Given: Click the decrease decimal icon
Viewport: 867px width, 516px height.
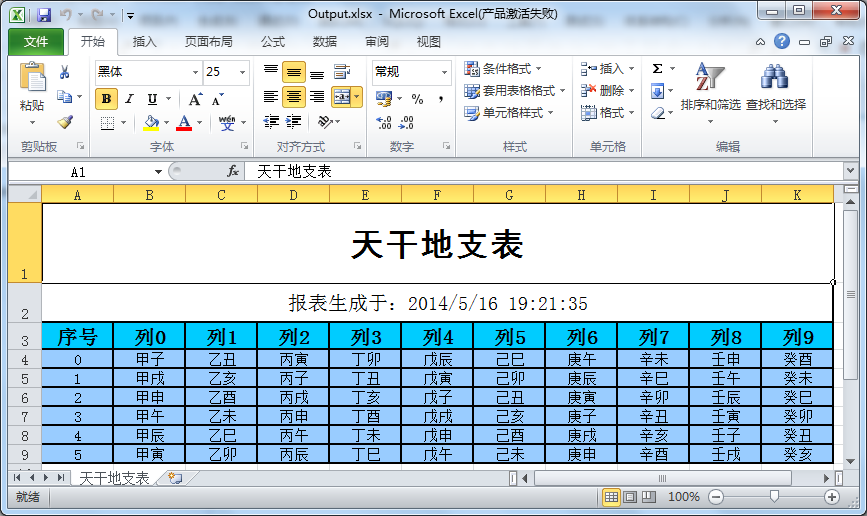Looking at the screenshot, I should (406, 122).
